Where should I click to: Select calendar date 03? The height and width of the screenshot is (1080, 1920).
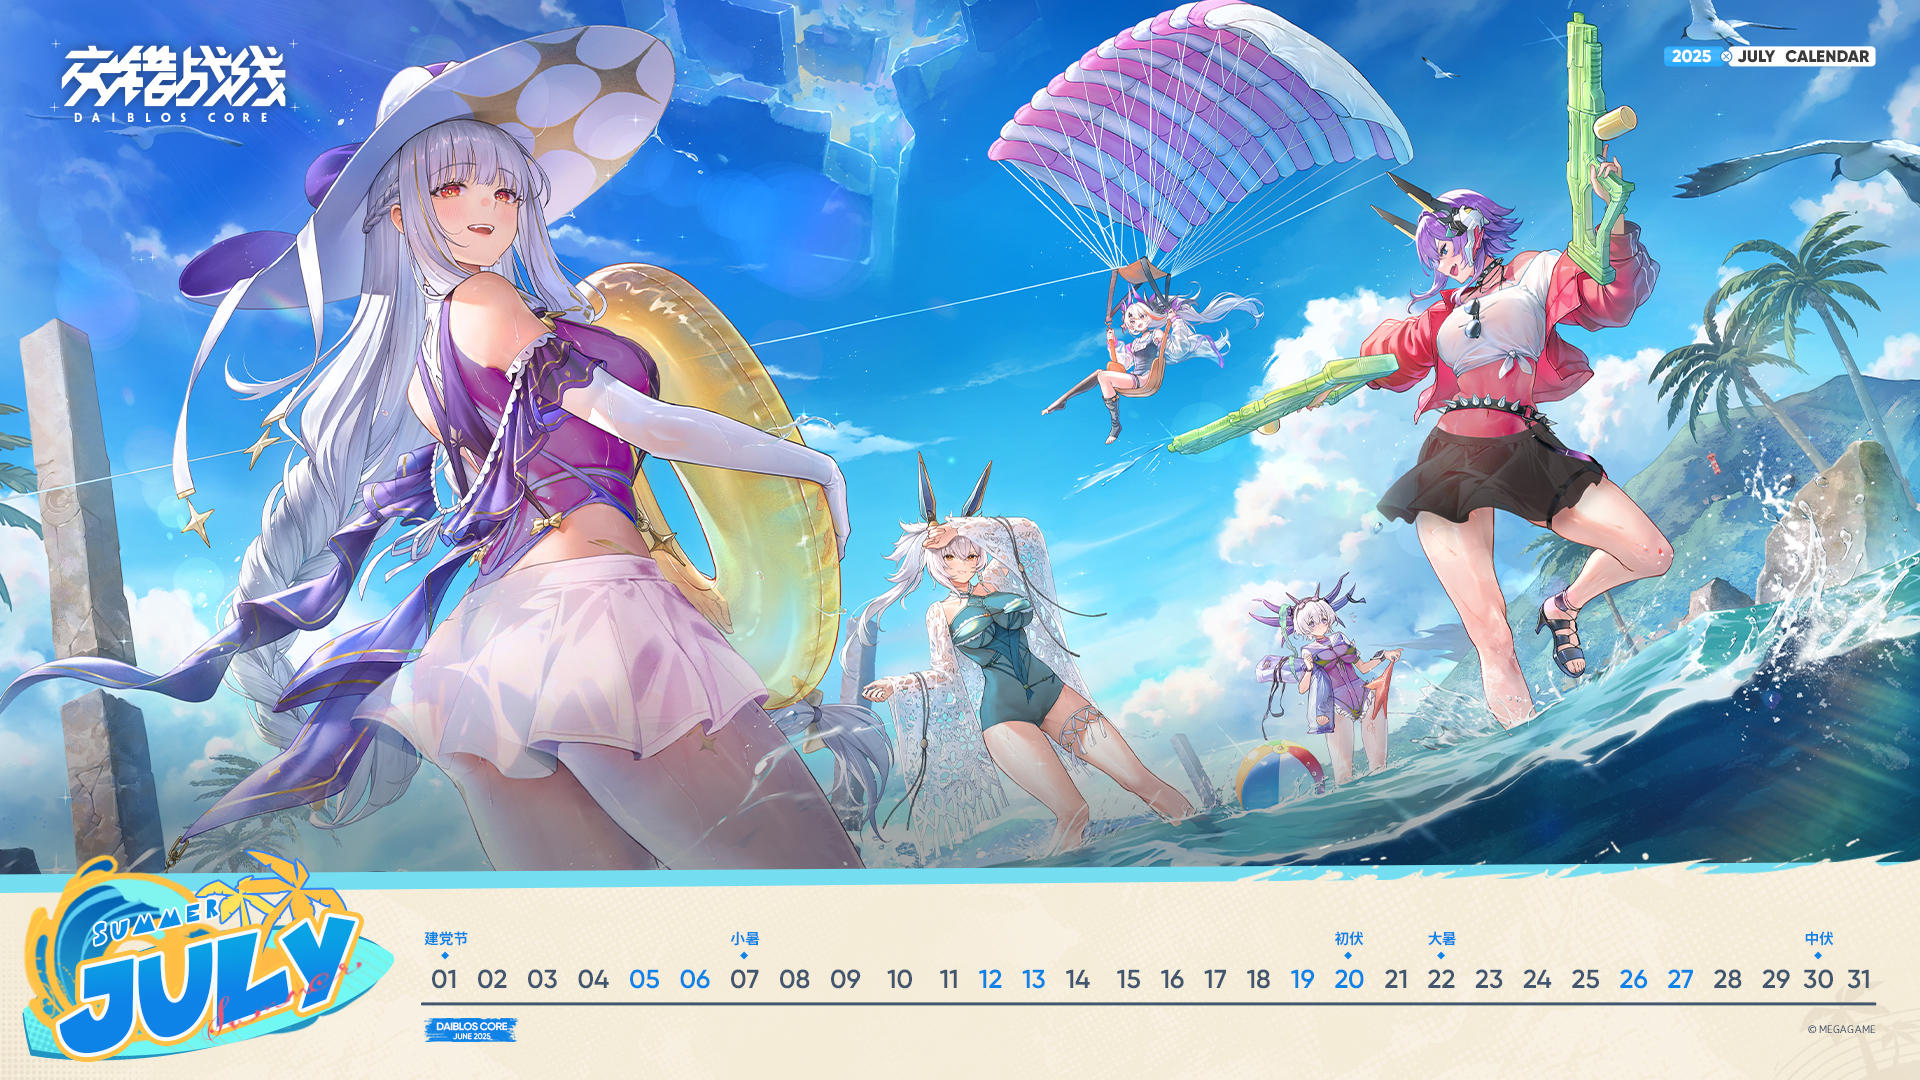[542, 979]
